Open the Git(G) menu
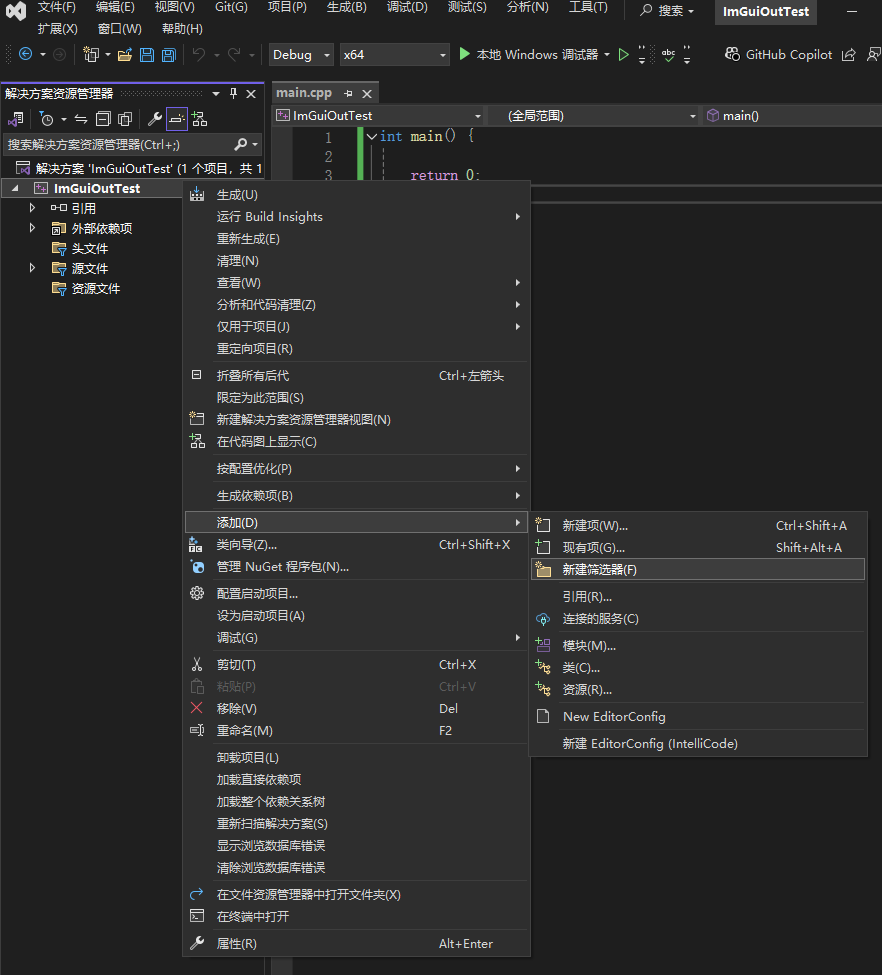Screen dimensions: 882x975 pos(231,7)
